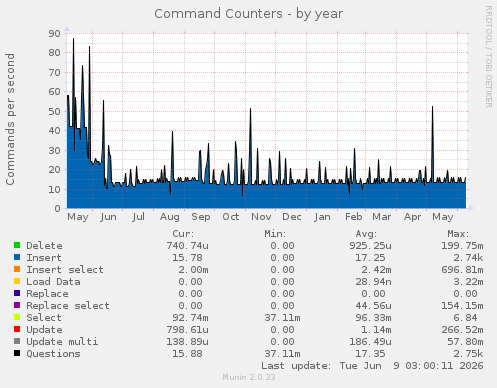Click the 'Update multi' legend label
The image size is (497, 388).
coord(62,342)
